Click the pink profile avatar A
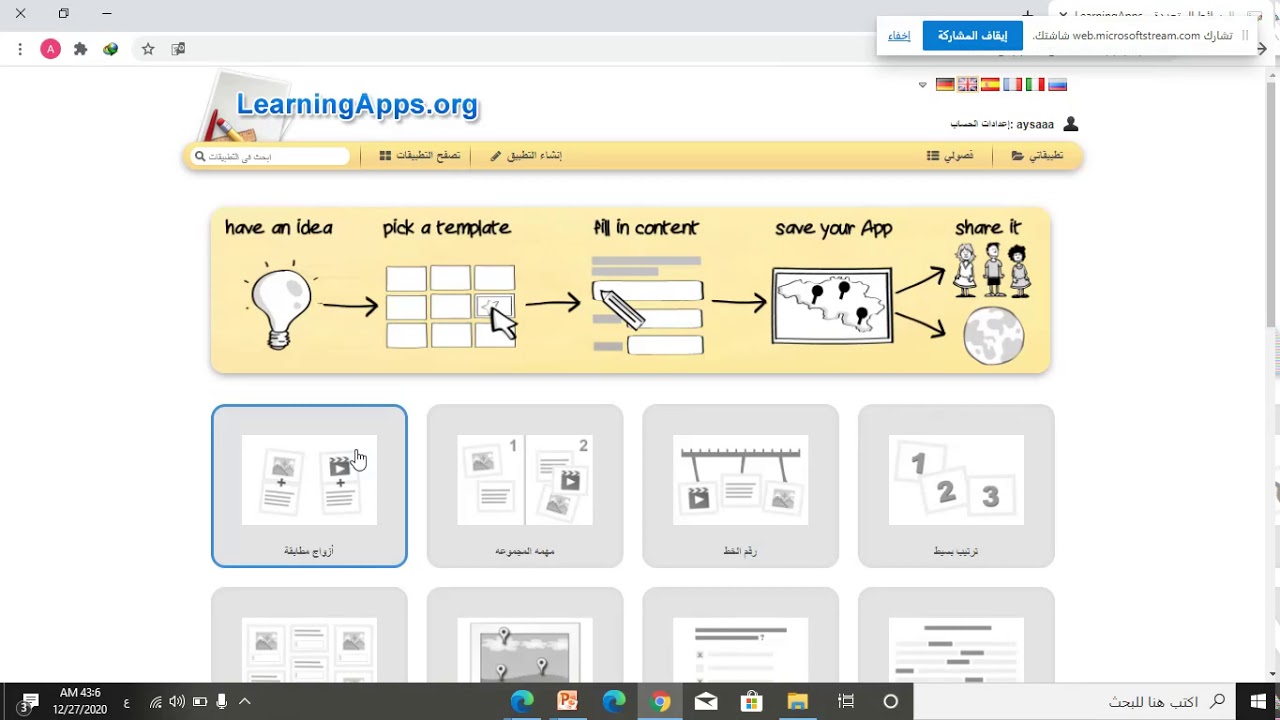1280x720 pixels. coord(50,49)
